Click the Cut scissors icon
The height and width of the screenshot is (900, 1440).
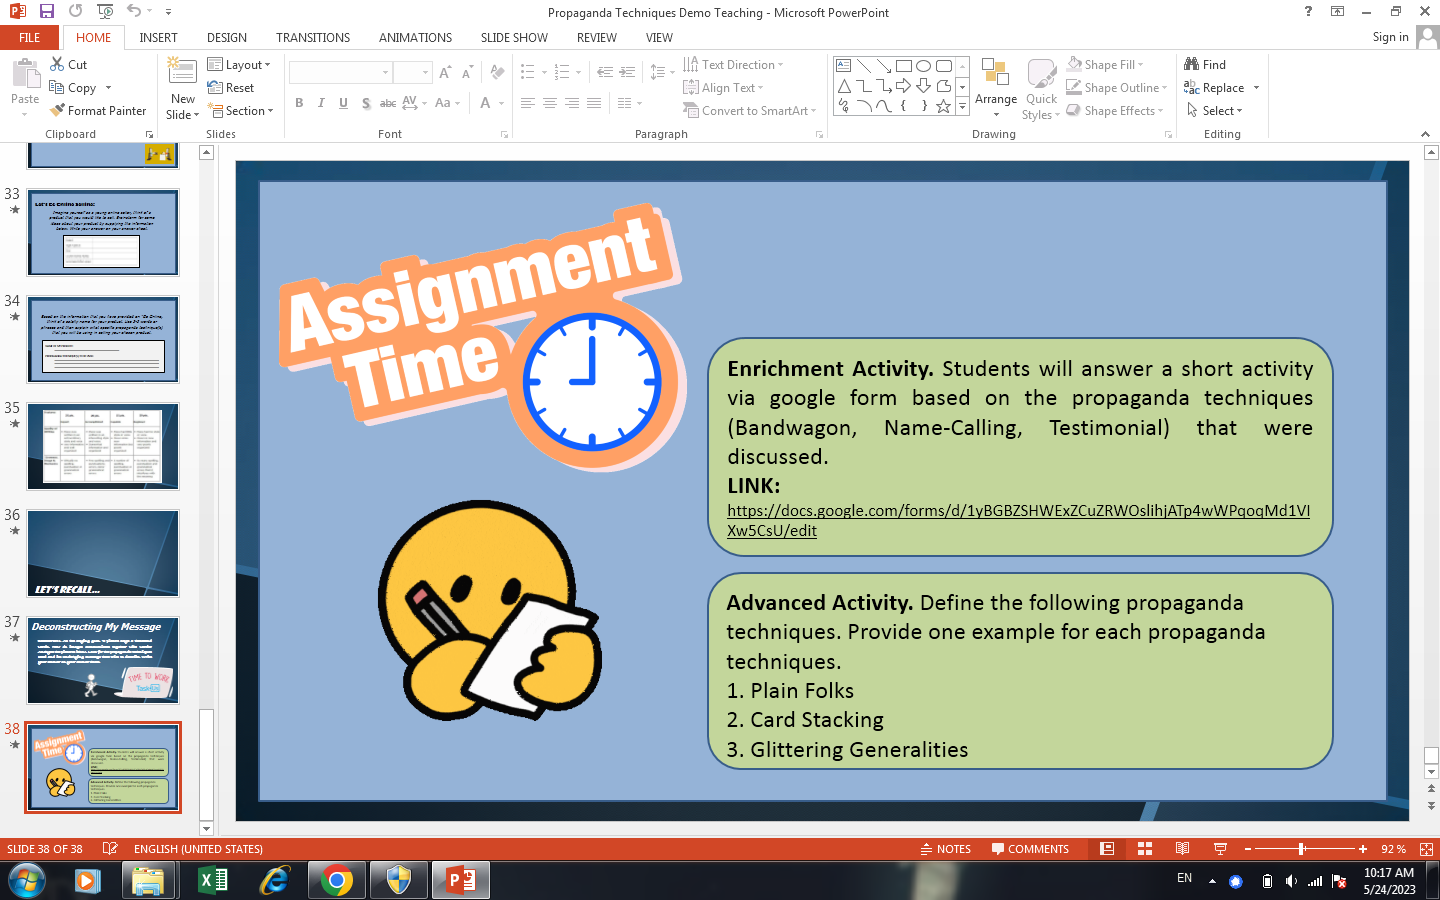point(57,64)
